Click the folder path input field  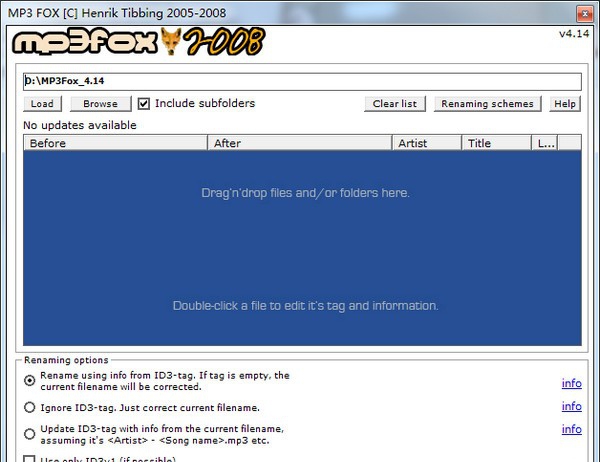click(302, 82)
